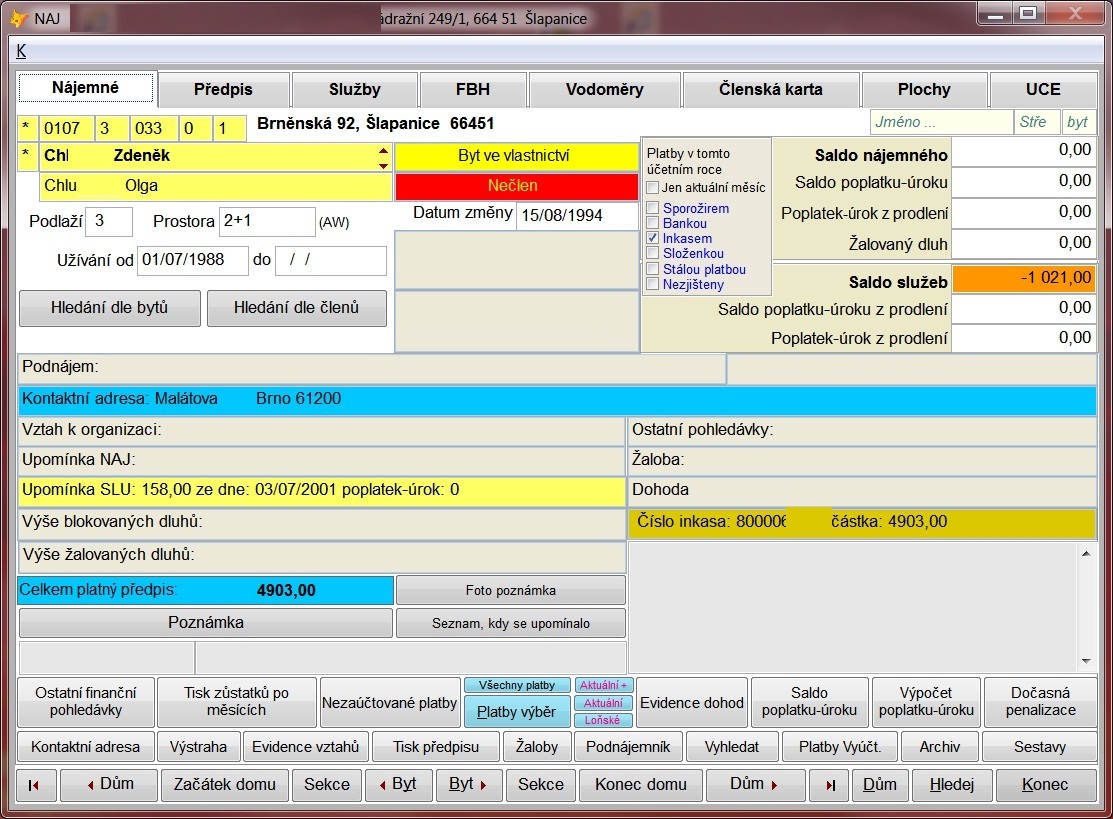
Task: Click the Aktuální + button
Action: click(603, 686)
